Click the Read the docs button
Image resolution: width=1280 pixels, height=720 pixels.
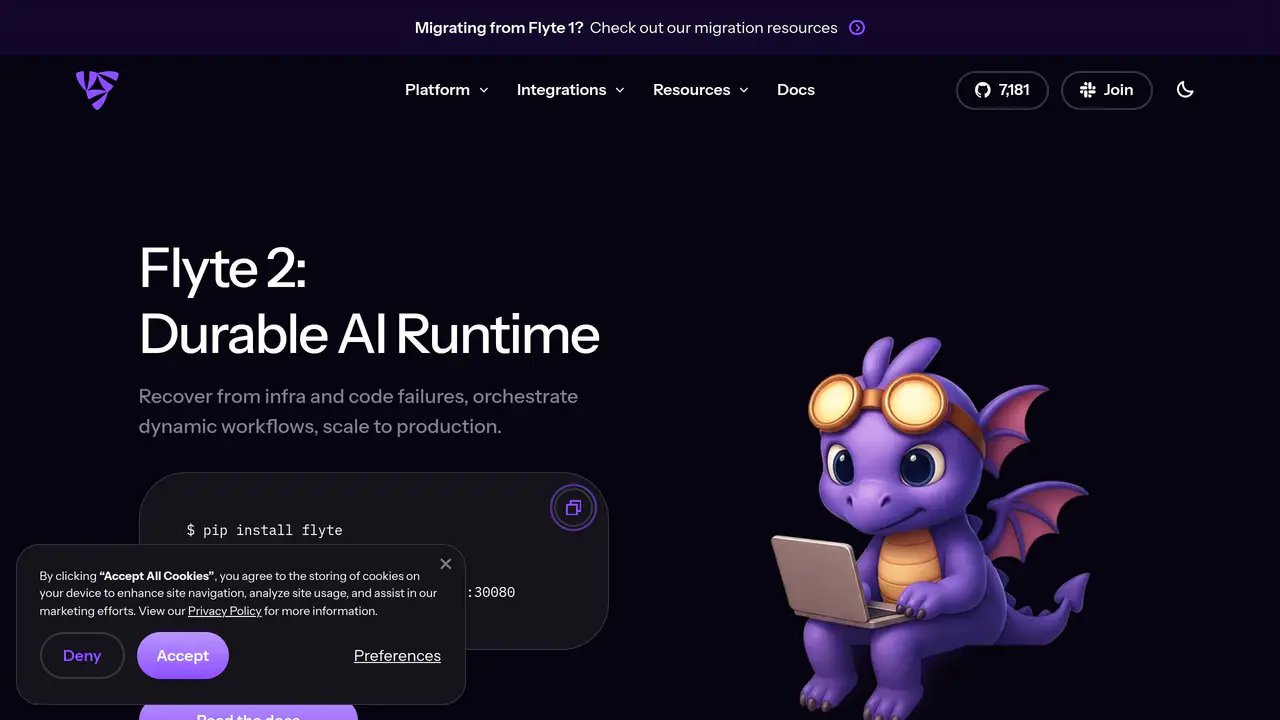tap(248, 712)
